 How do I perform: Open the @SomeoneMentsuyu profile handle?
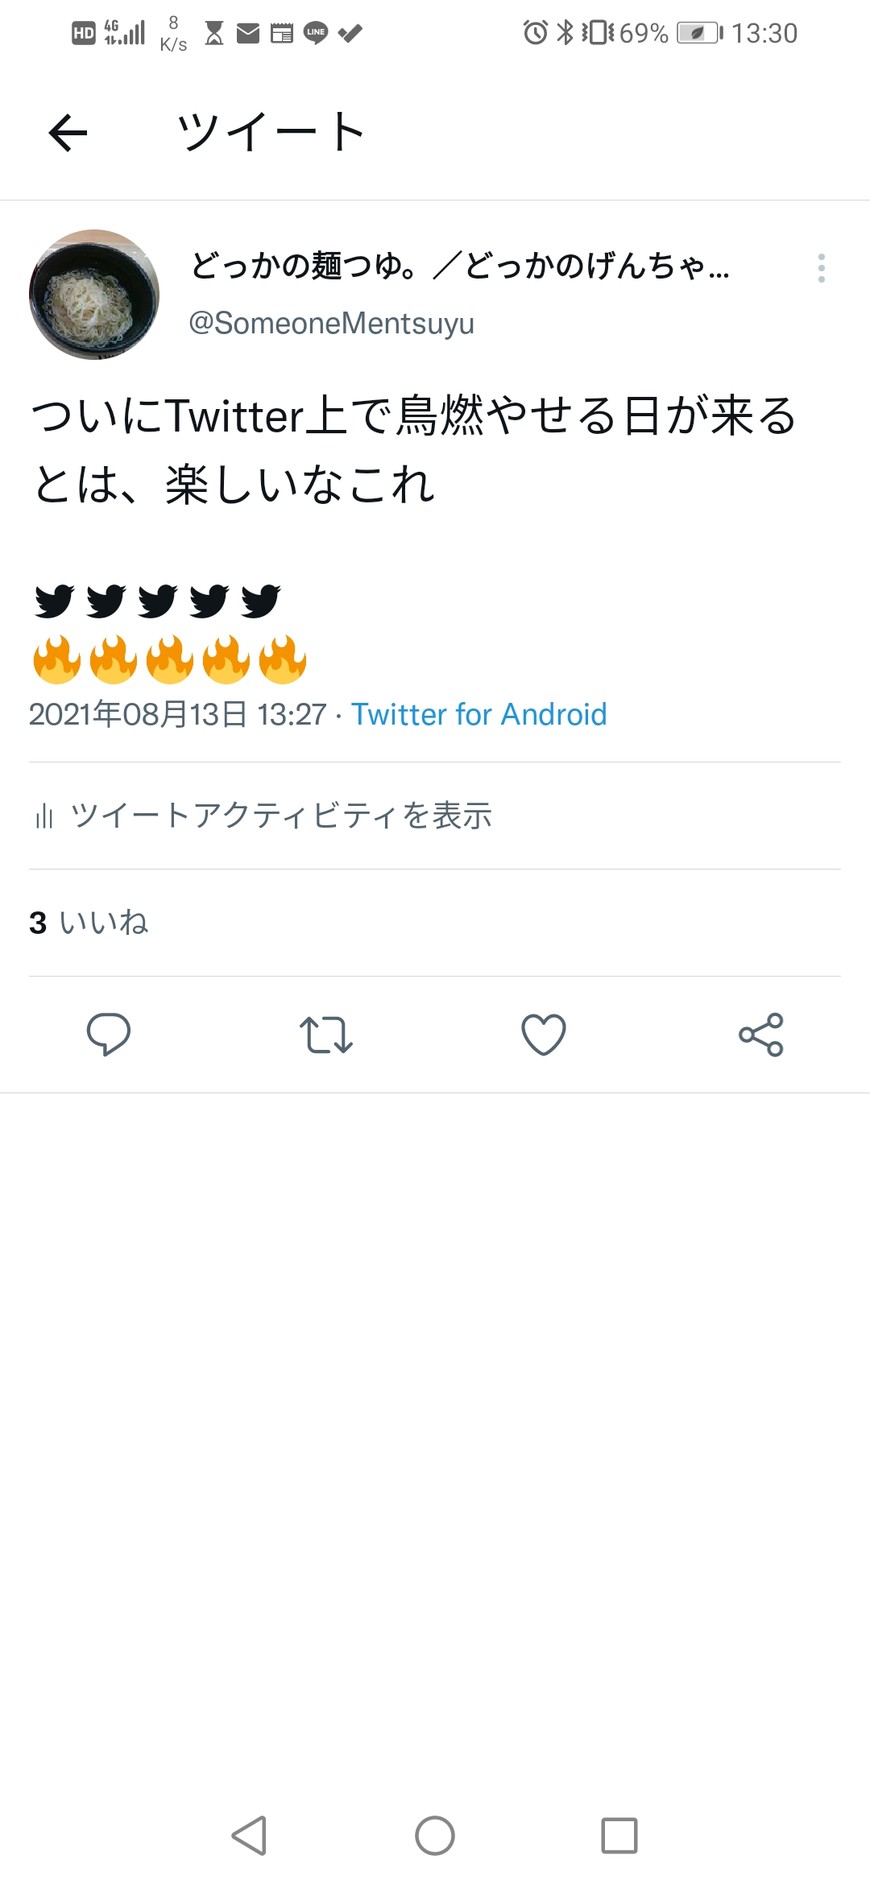(x=331, y=323)
